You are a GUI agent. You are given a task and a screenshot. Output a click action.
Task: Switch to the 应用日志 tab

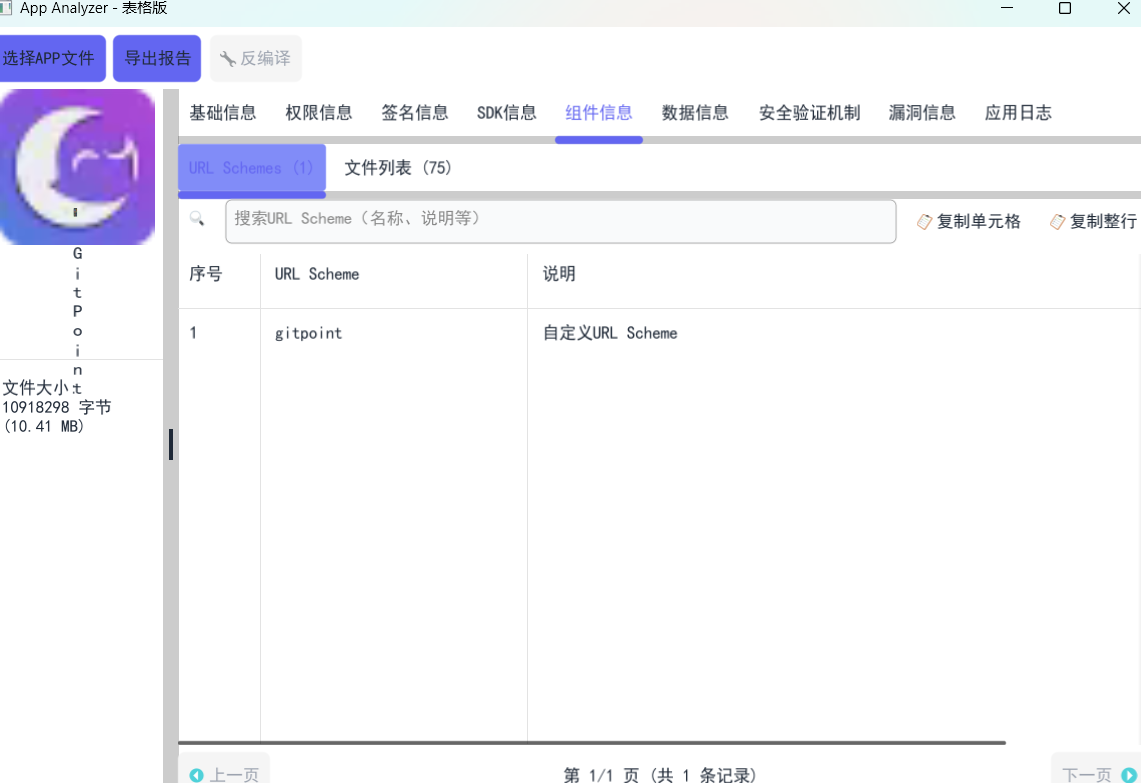point(1018,112)
